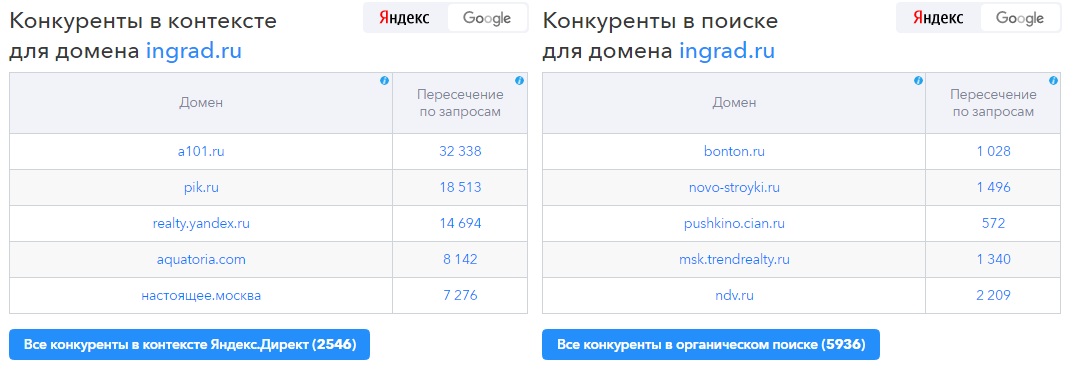1073x371 pixels.
Task: Click the 2 209 intersection for ndv.ru
Action: tap(994, 296)
